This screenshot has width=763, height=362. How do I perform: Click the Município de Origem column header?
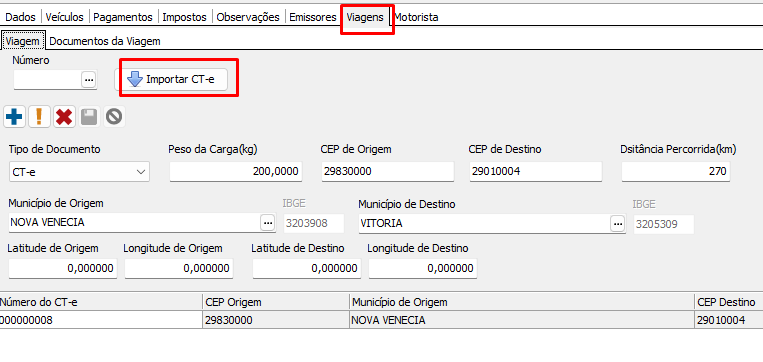pyautogui.click(x=522, y=302)
